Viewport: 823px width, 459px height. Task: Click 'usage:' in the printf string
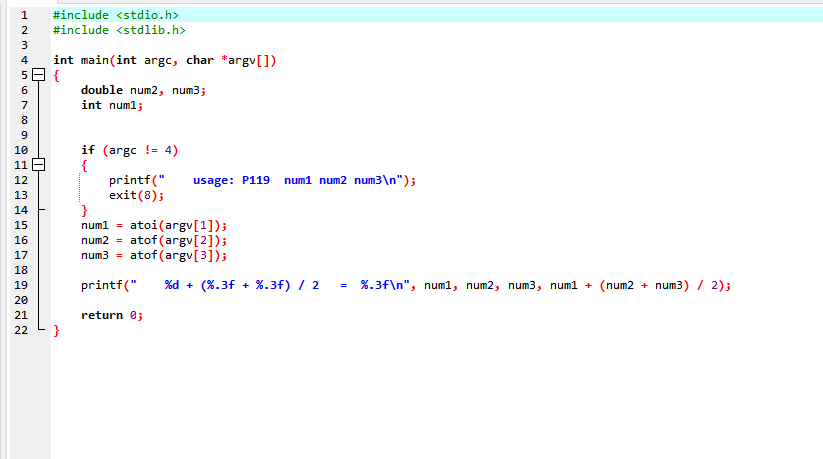pos(214,181)
